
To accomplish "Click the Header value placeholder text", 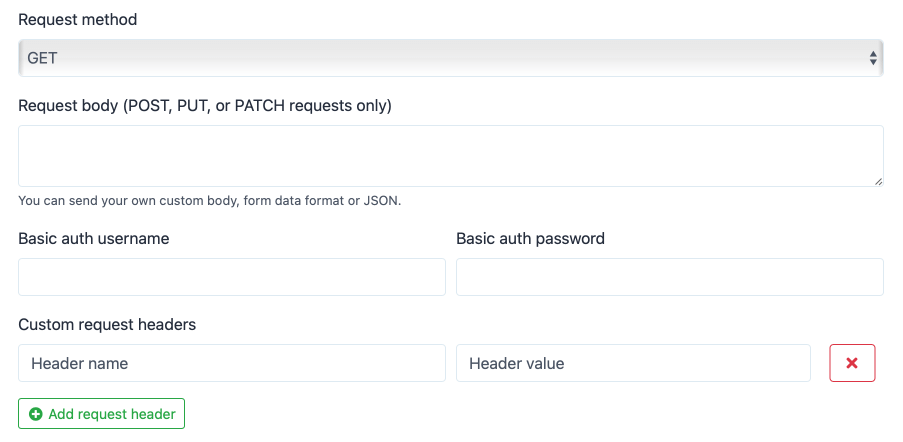I will click(x=516, y=363).
